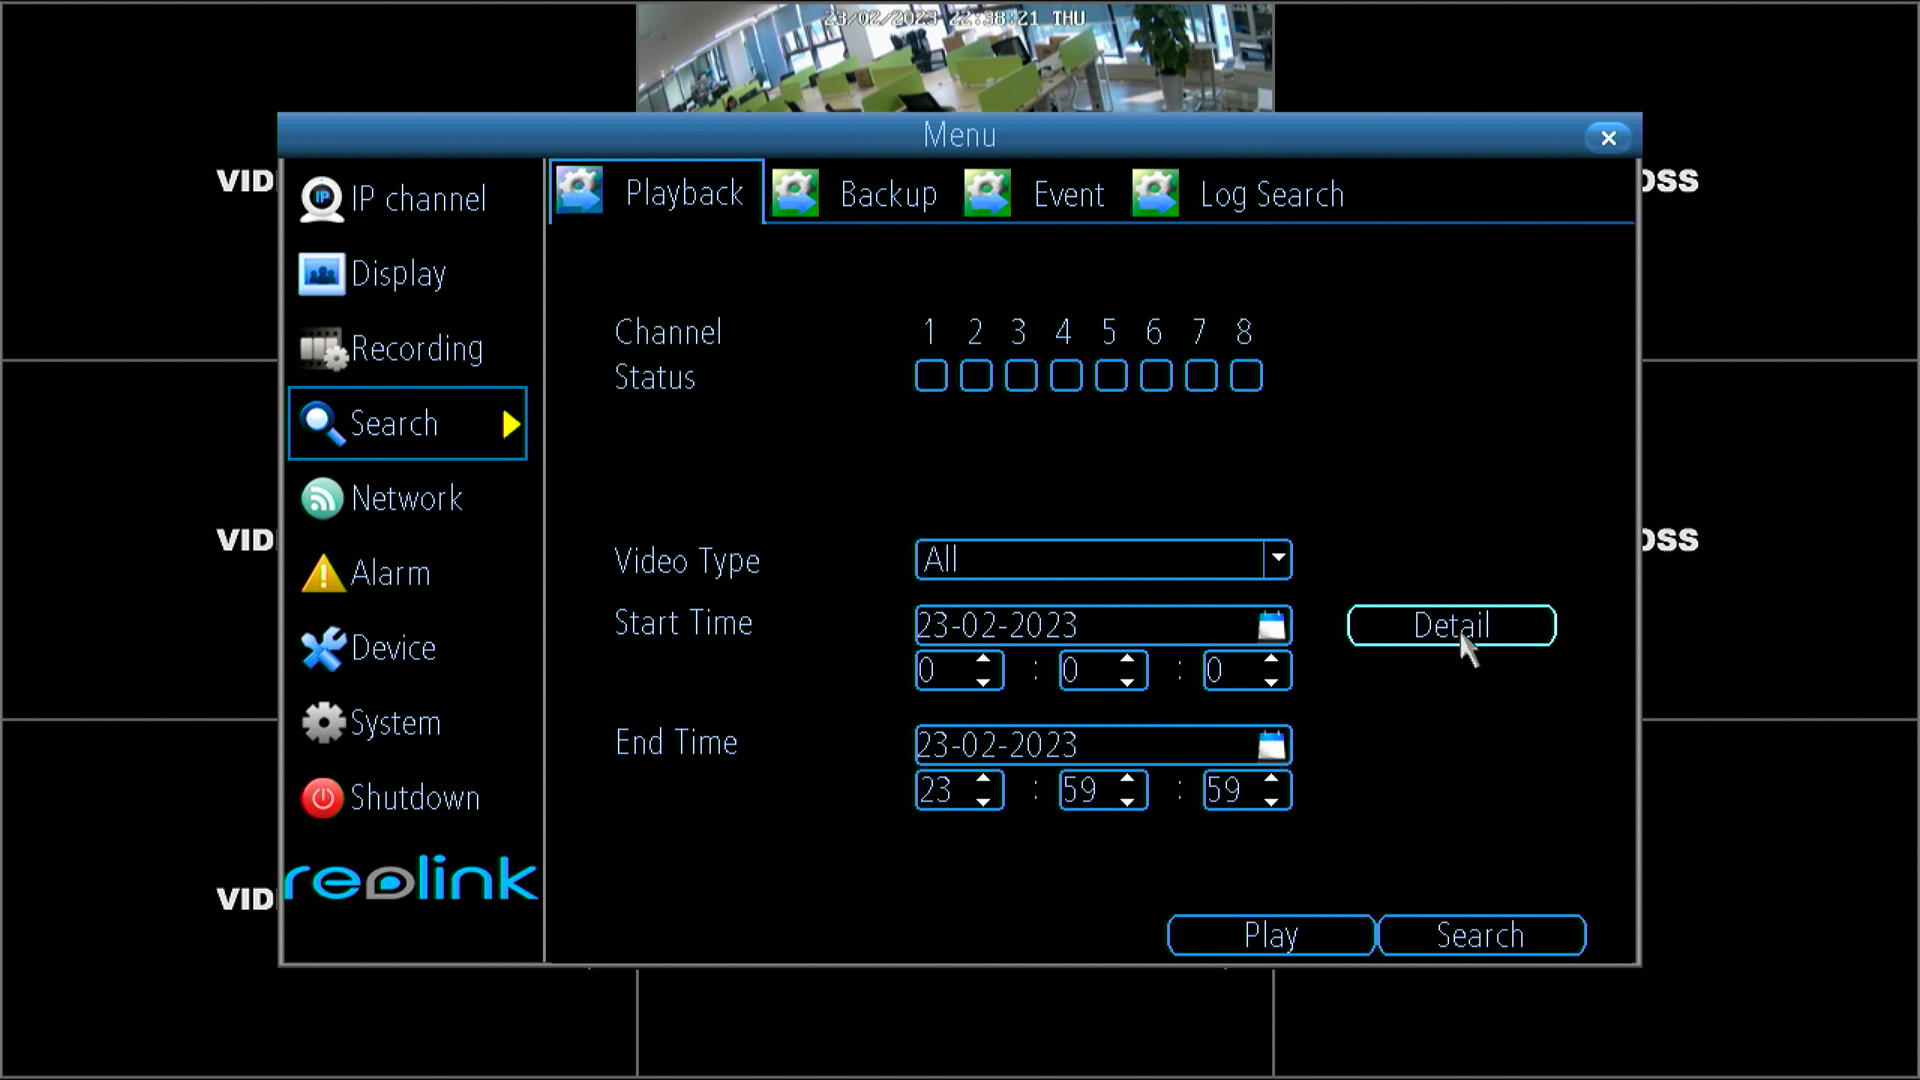Select the Playback tab

pyautogui.click(x=655, y=194)
